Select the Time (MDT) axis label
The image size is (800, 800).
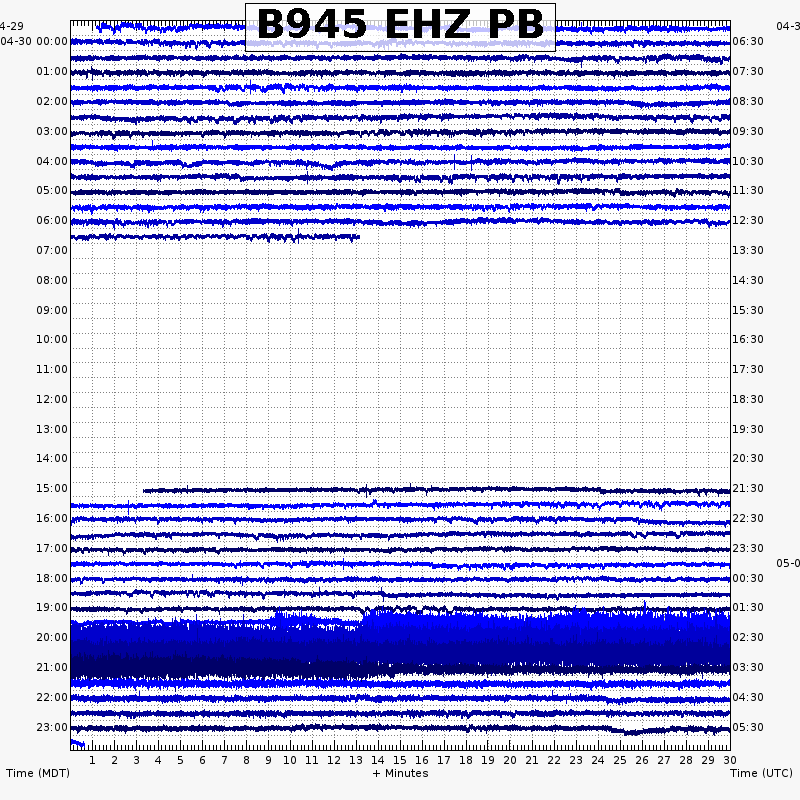click(x=38, y=773)
